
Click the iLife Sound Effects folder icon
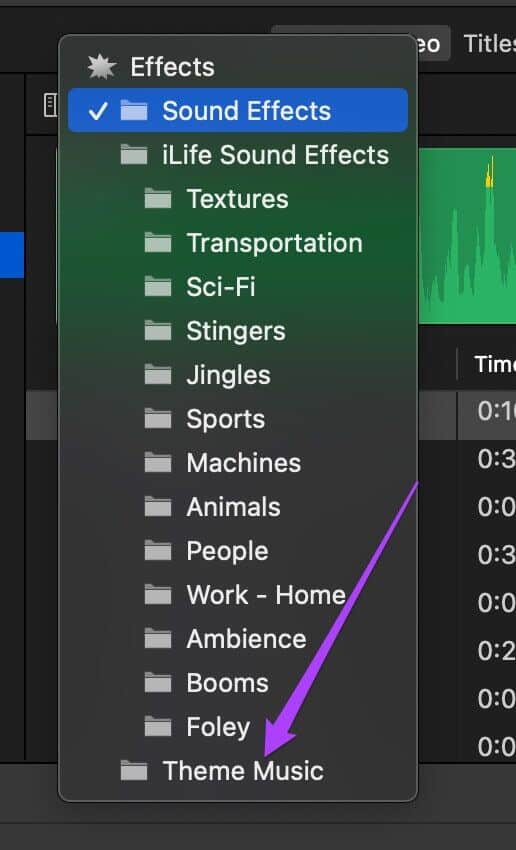point(134,155)
